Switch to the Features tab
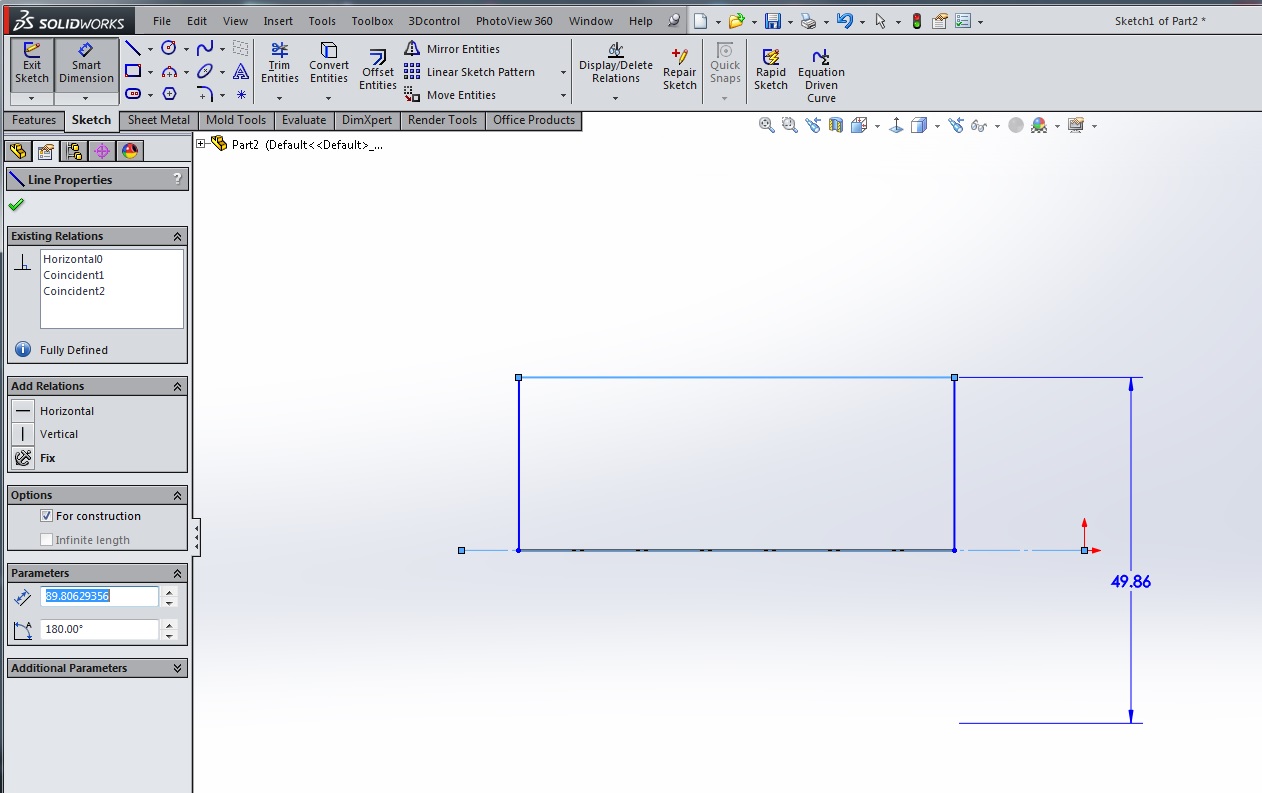 [x=33, y=120]
